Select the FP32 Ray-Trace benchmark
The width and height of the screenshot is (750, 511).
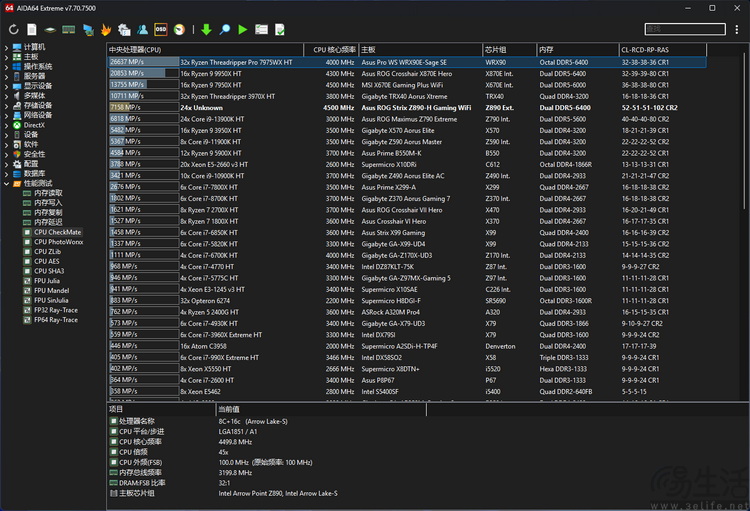click(56, 310)
